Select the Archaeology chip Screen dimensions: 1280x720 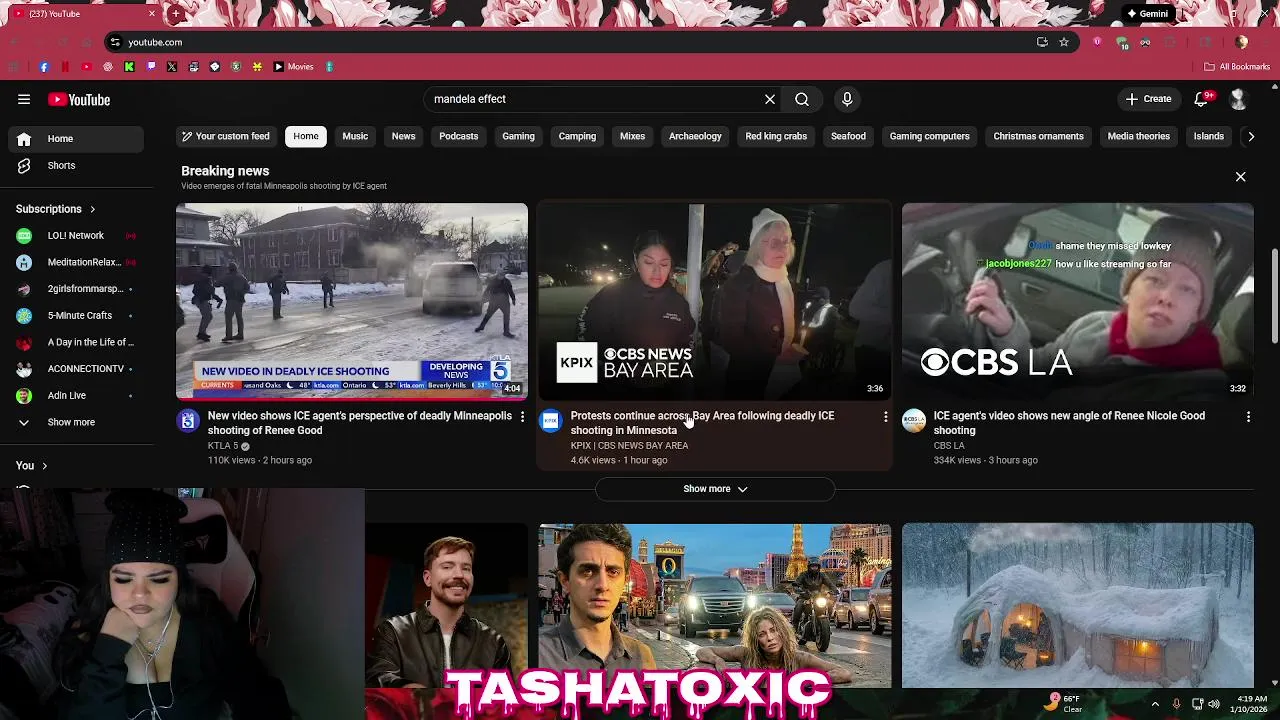[x=695, y=136]
